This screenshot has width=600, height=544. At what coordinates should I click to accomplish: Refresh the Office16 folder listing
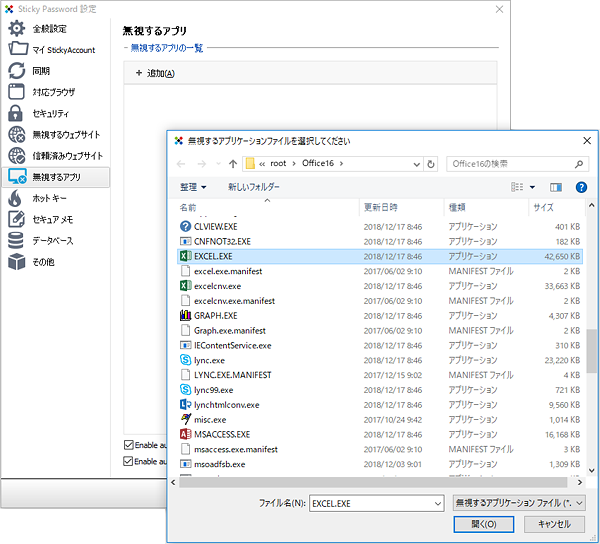coord(431,164)
